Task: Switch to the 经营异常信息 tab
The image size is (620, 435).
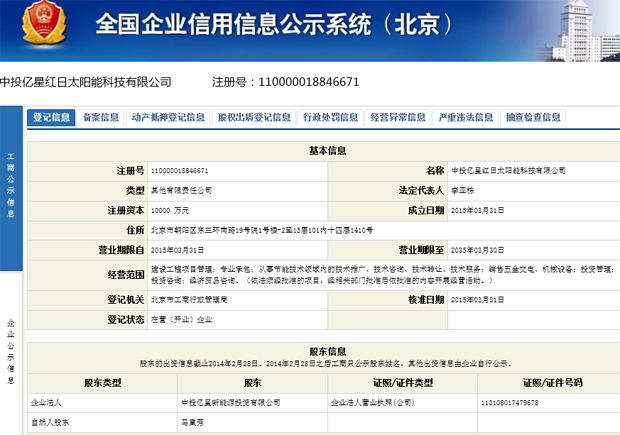Action: click(397, 118)
